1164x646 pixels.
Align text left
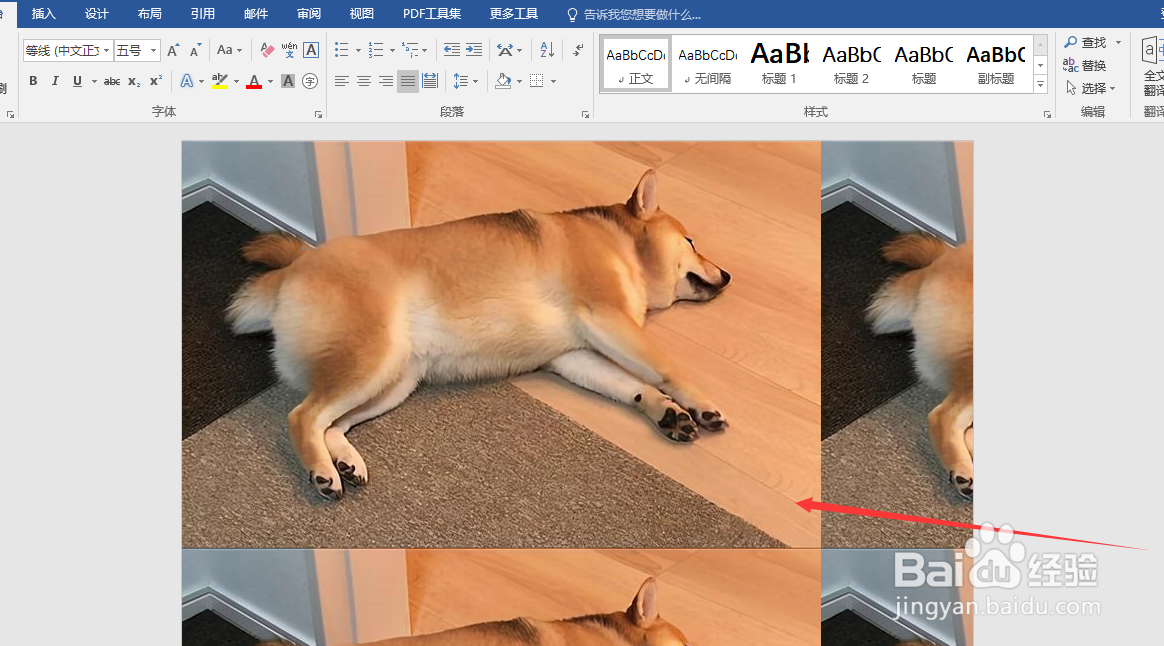point(341,81)
